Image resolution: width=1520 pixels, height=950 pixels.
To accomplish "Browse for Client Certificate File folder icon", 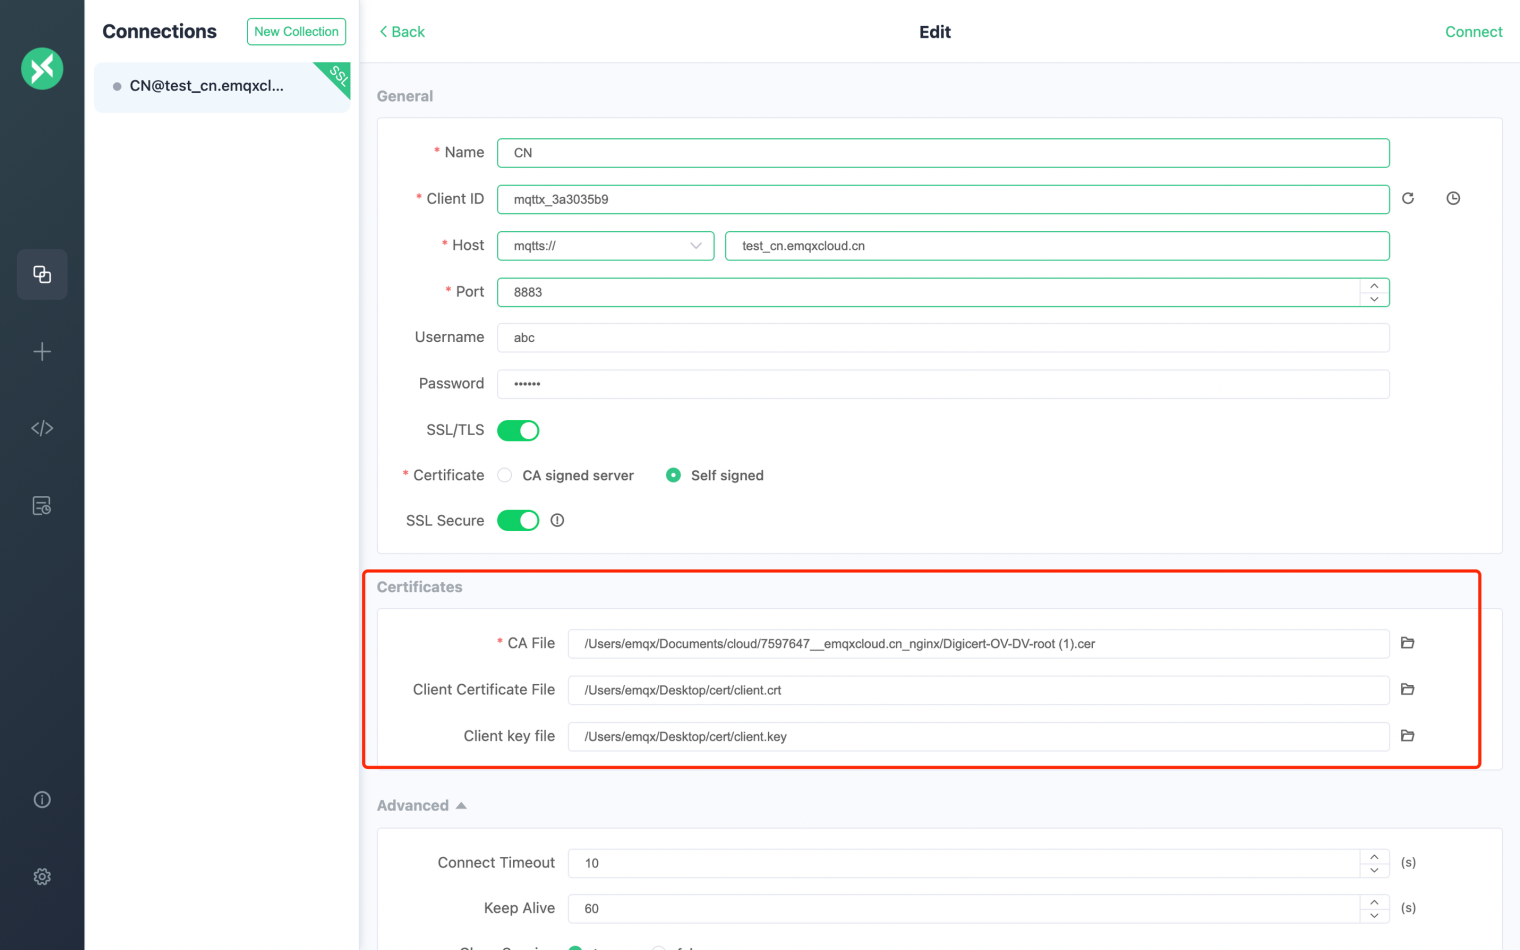I will [1407, 689].
